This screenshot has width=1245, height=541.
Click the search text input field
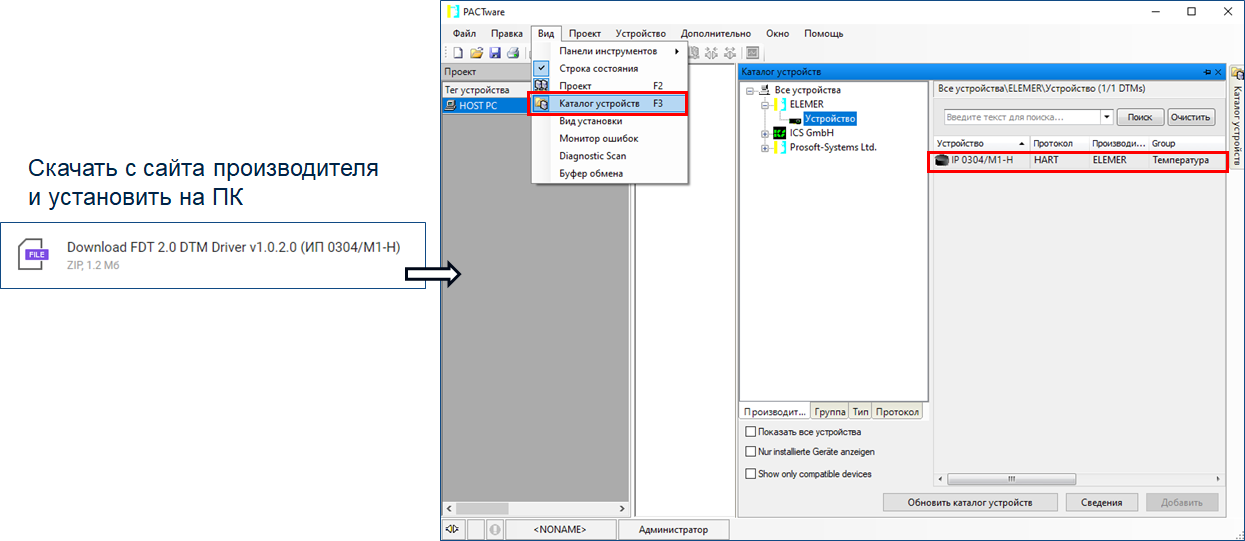pyautogui.click(x=1020, y=117)
